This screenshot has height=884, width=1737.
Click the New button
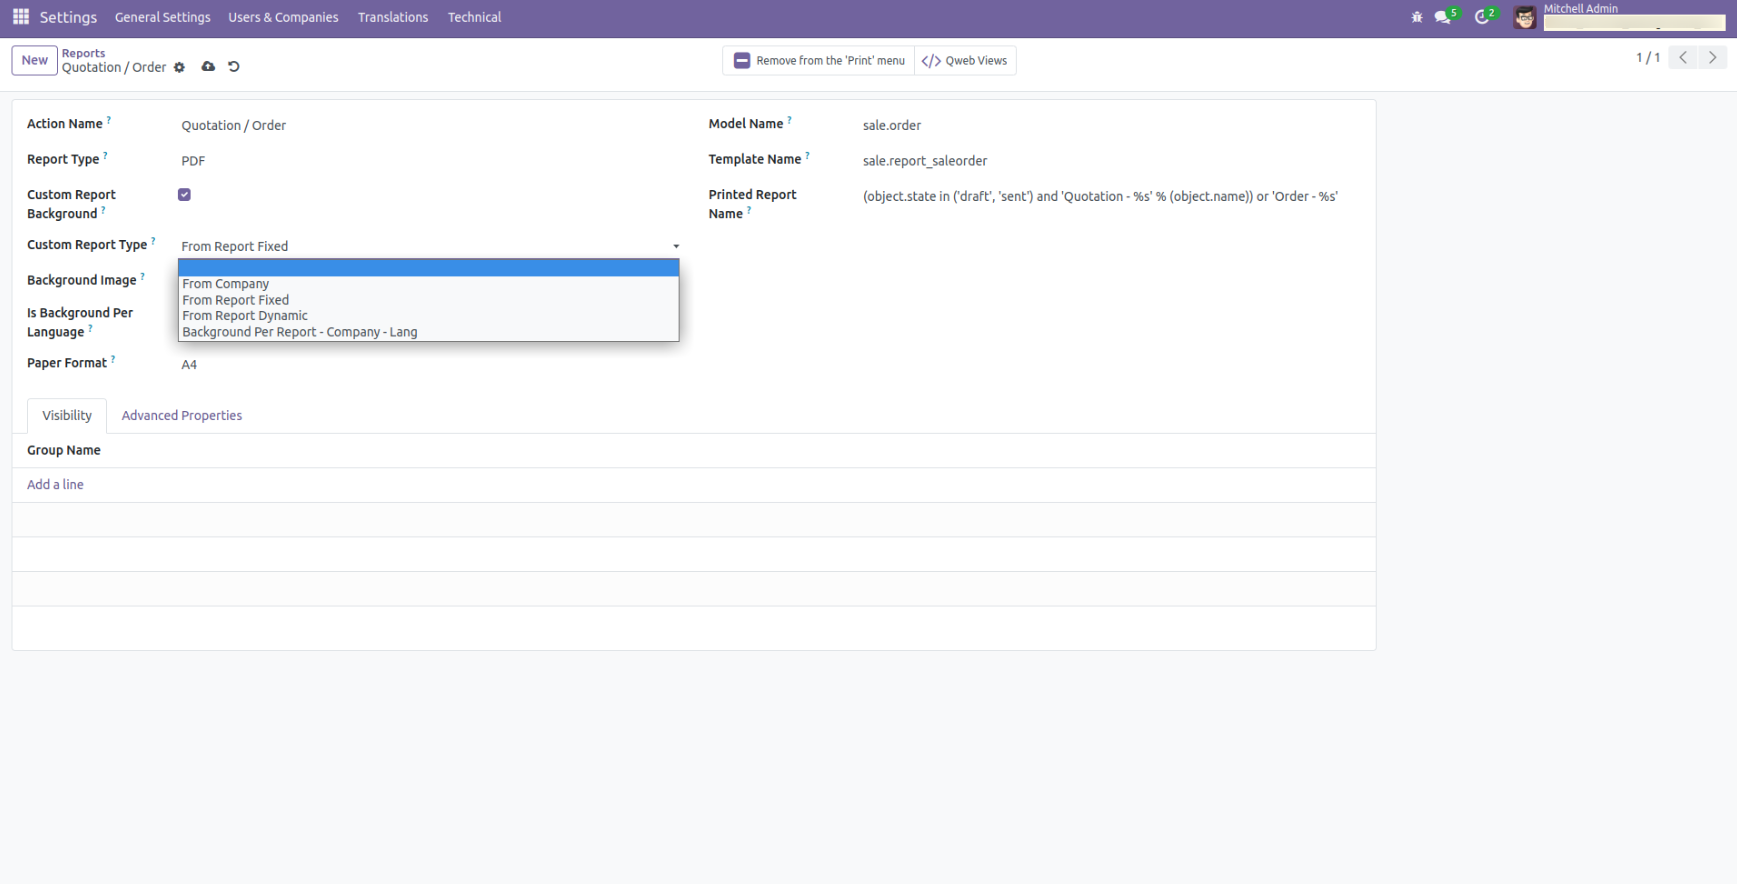[35, 60]
